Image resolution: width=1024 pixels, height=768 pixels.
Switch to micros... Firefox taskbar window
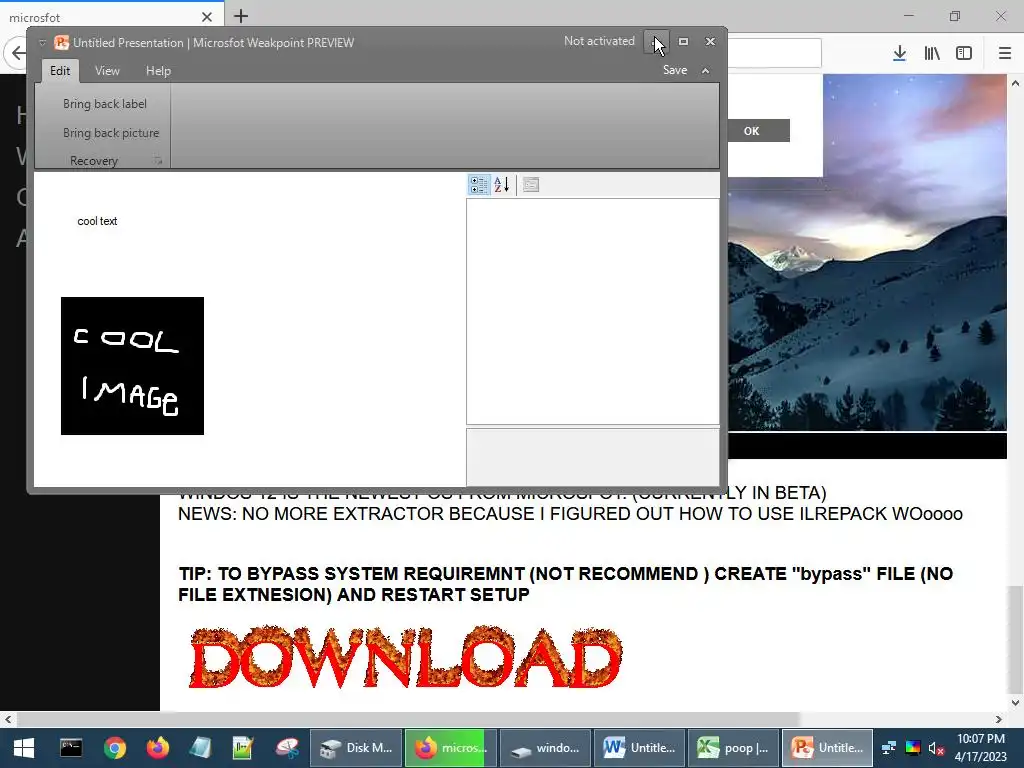pos(451,748)
